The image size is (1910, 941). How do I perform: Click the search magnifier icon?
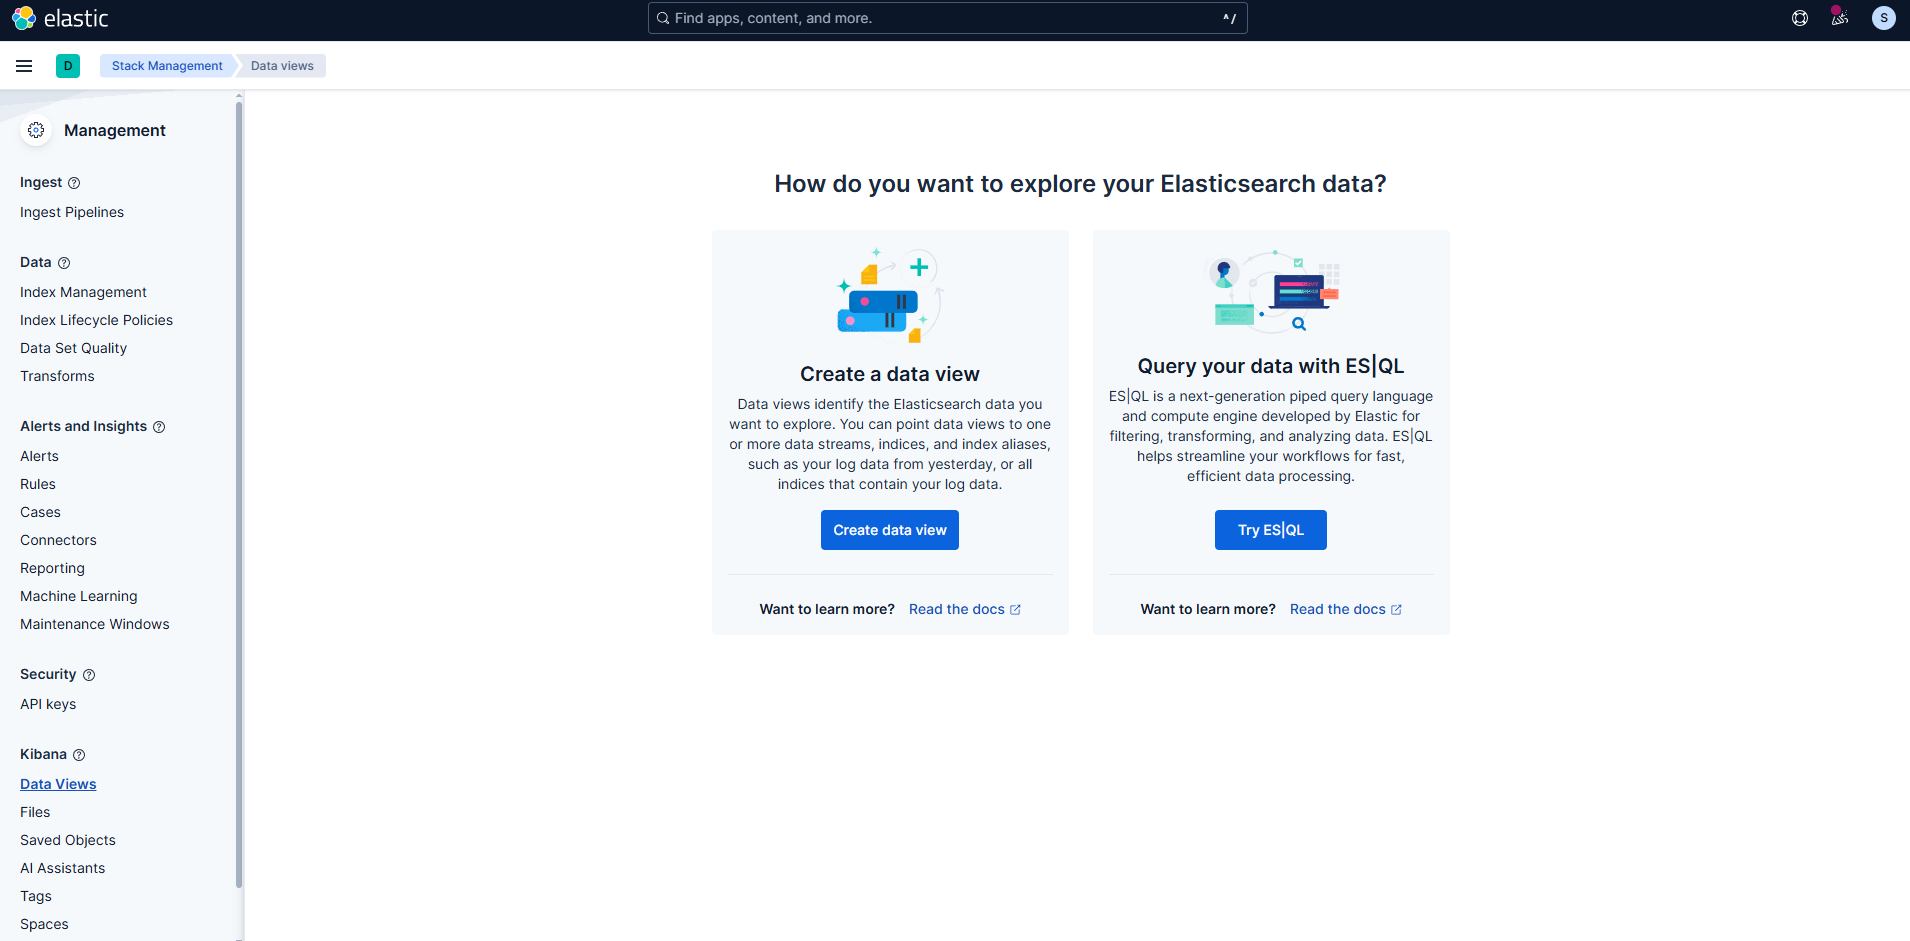point(663,18)
